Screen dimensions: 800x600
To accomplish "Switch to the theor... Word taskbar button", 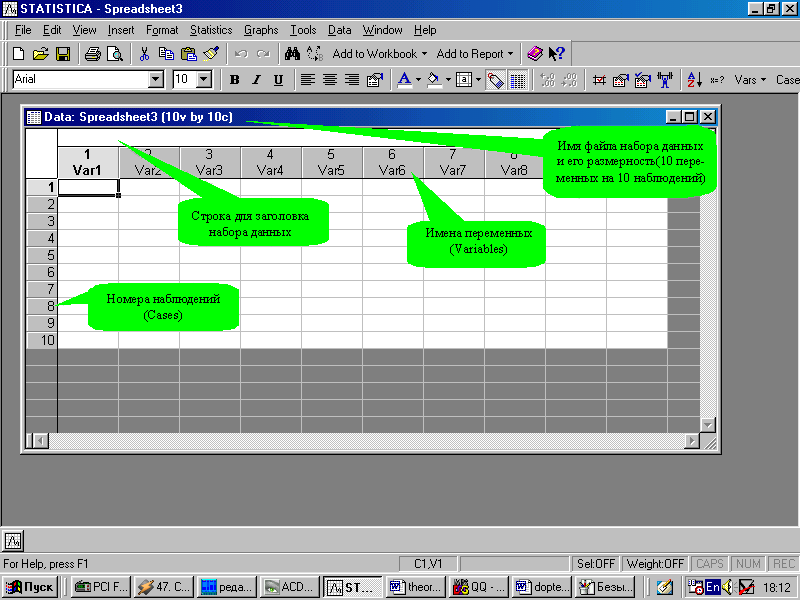I will (416, 587).
